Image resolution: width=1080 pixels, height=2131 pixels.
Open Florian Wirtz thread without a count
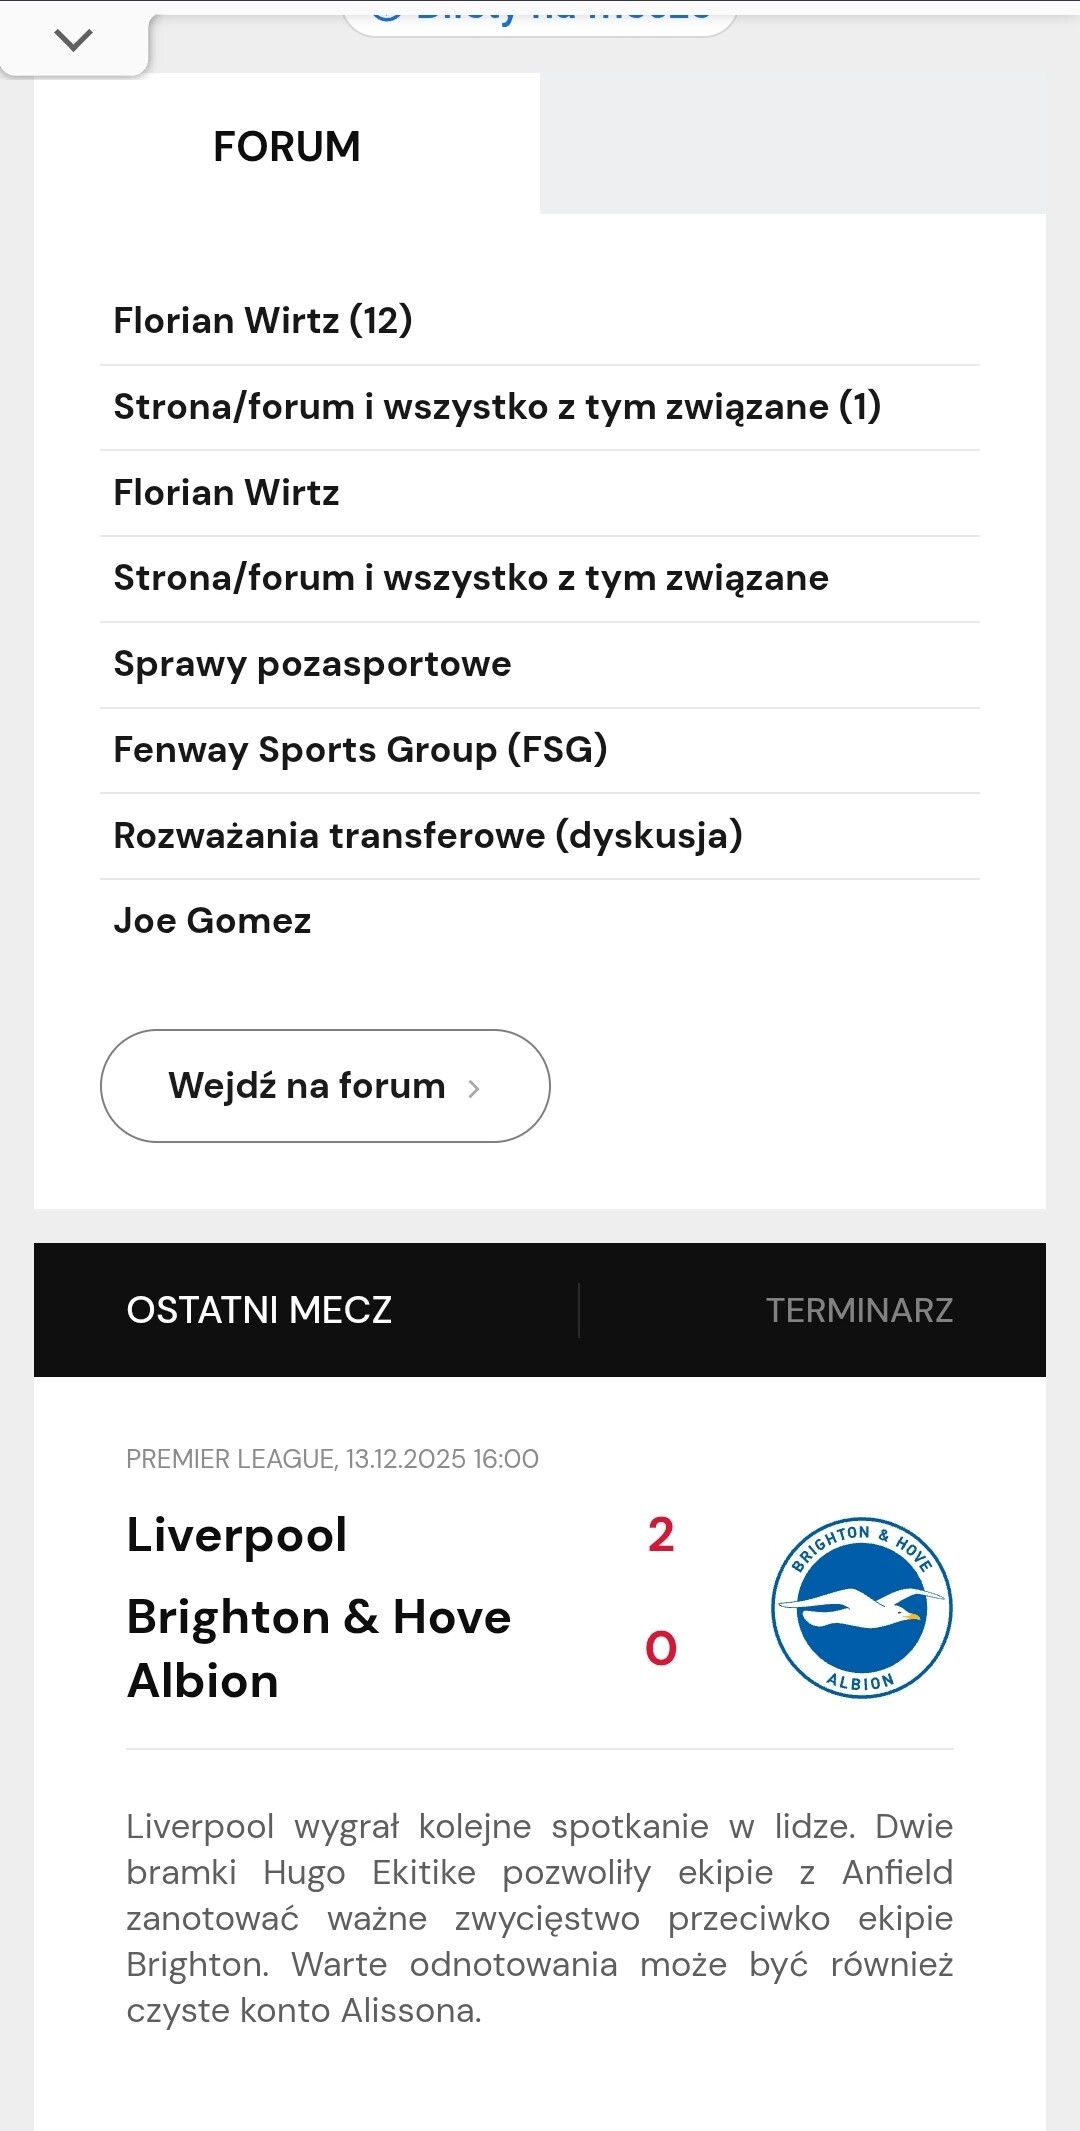click(227, 493)
